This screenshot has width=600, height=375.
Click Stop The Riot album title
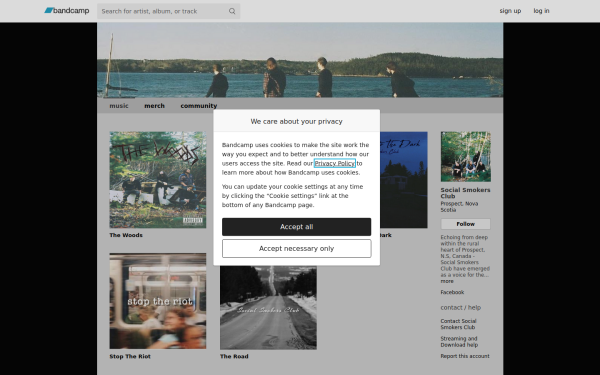(x=130, y=357)
